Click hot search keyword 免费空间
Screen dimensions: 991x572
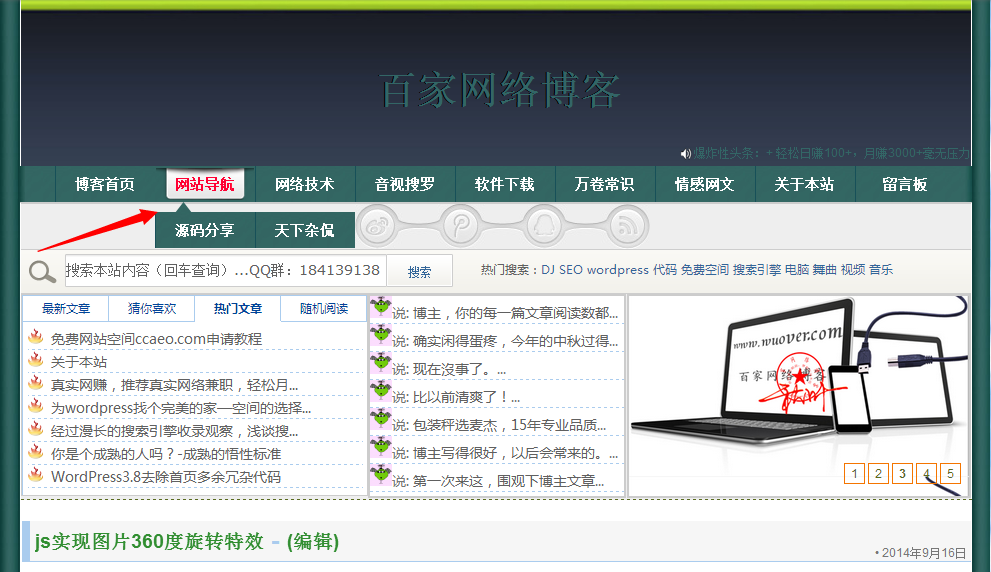(705, 270)
